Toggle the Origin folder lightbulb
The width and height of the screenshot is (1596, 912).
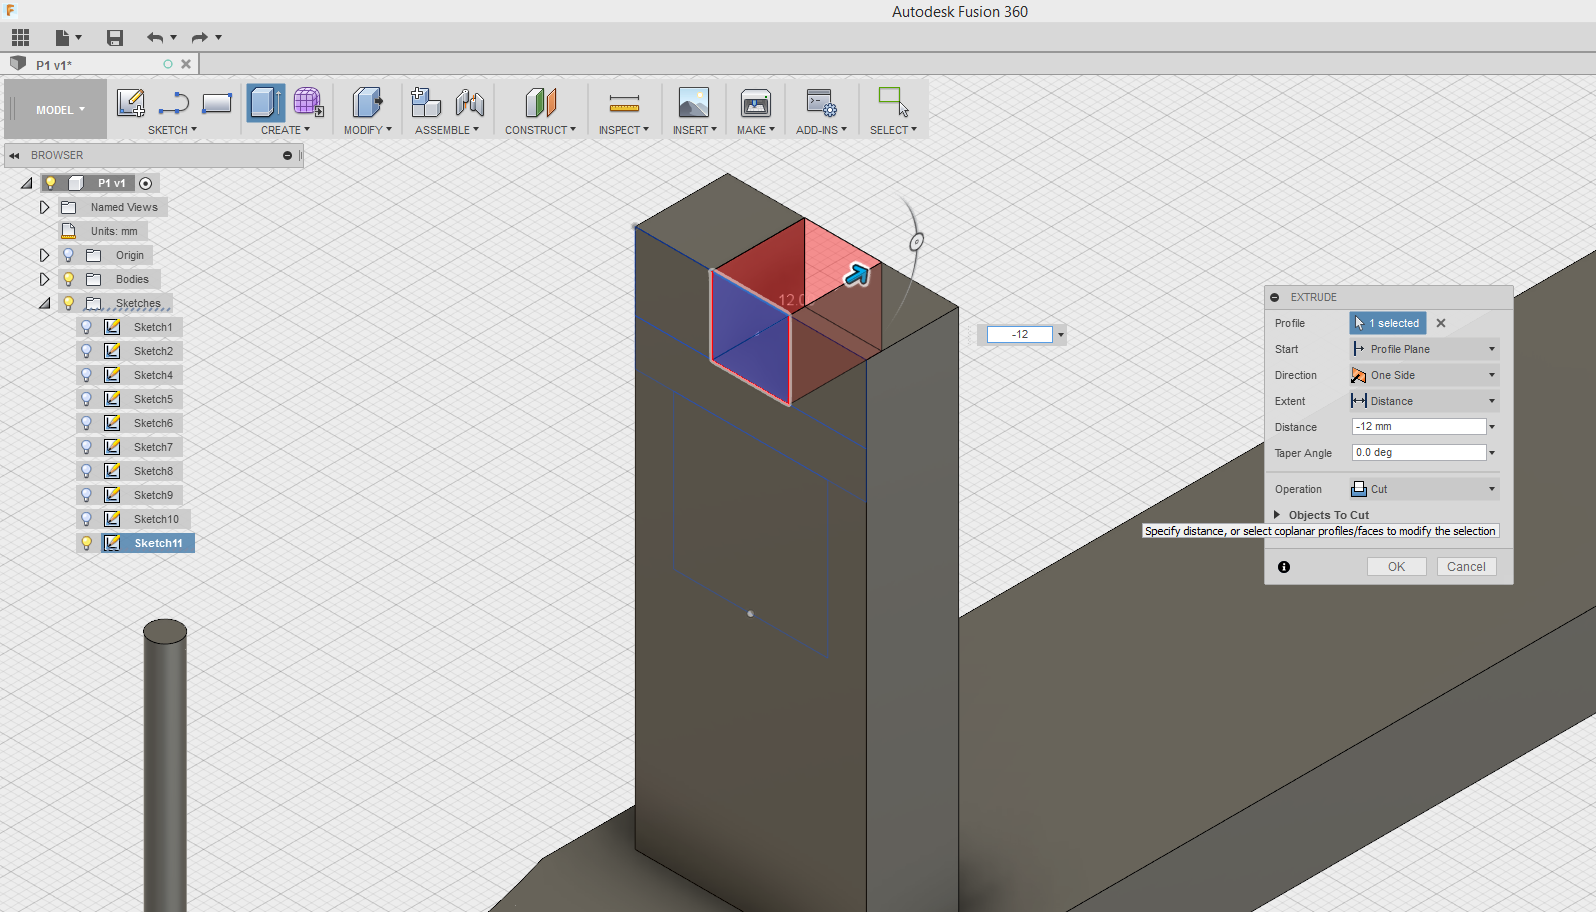tap(69, 255)
